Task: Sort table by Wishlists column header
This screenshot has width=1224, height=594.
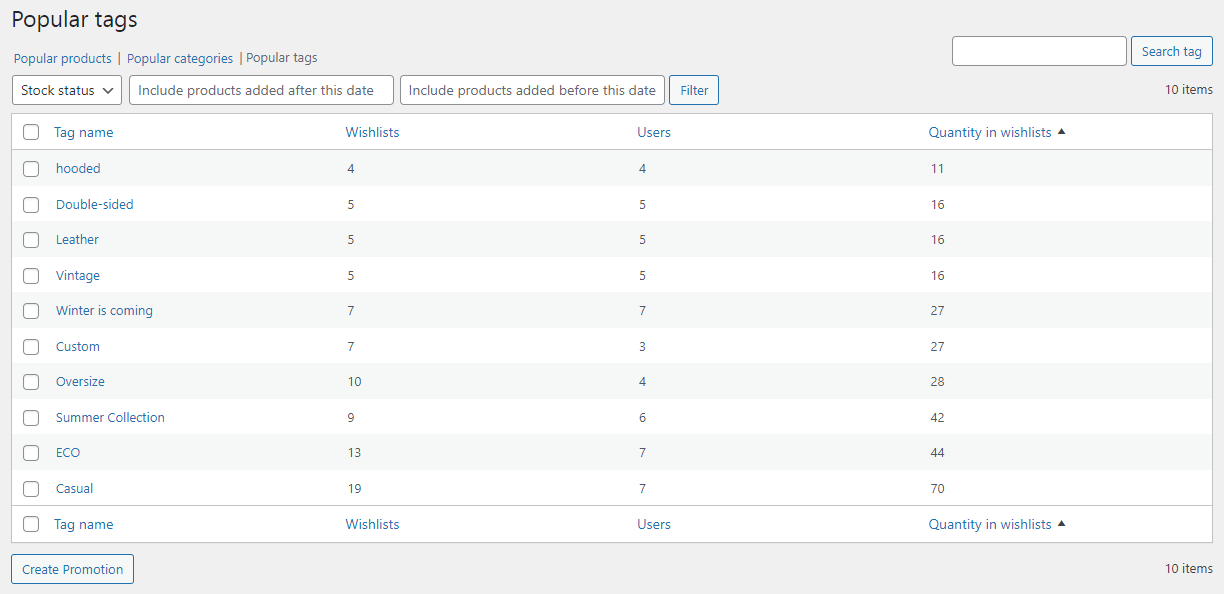Action: (372, 132)
